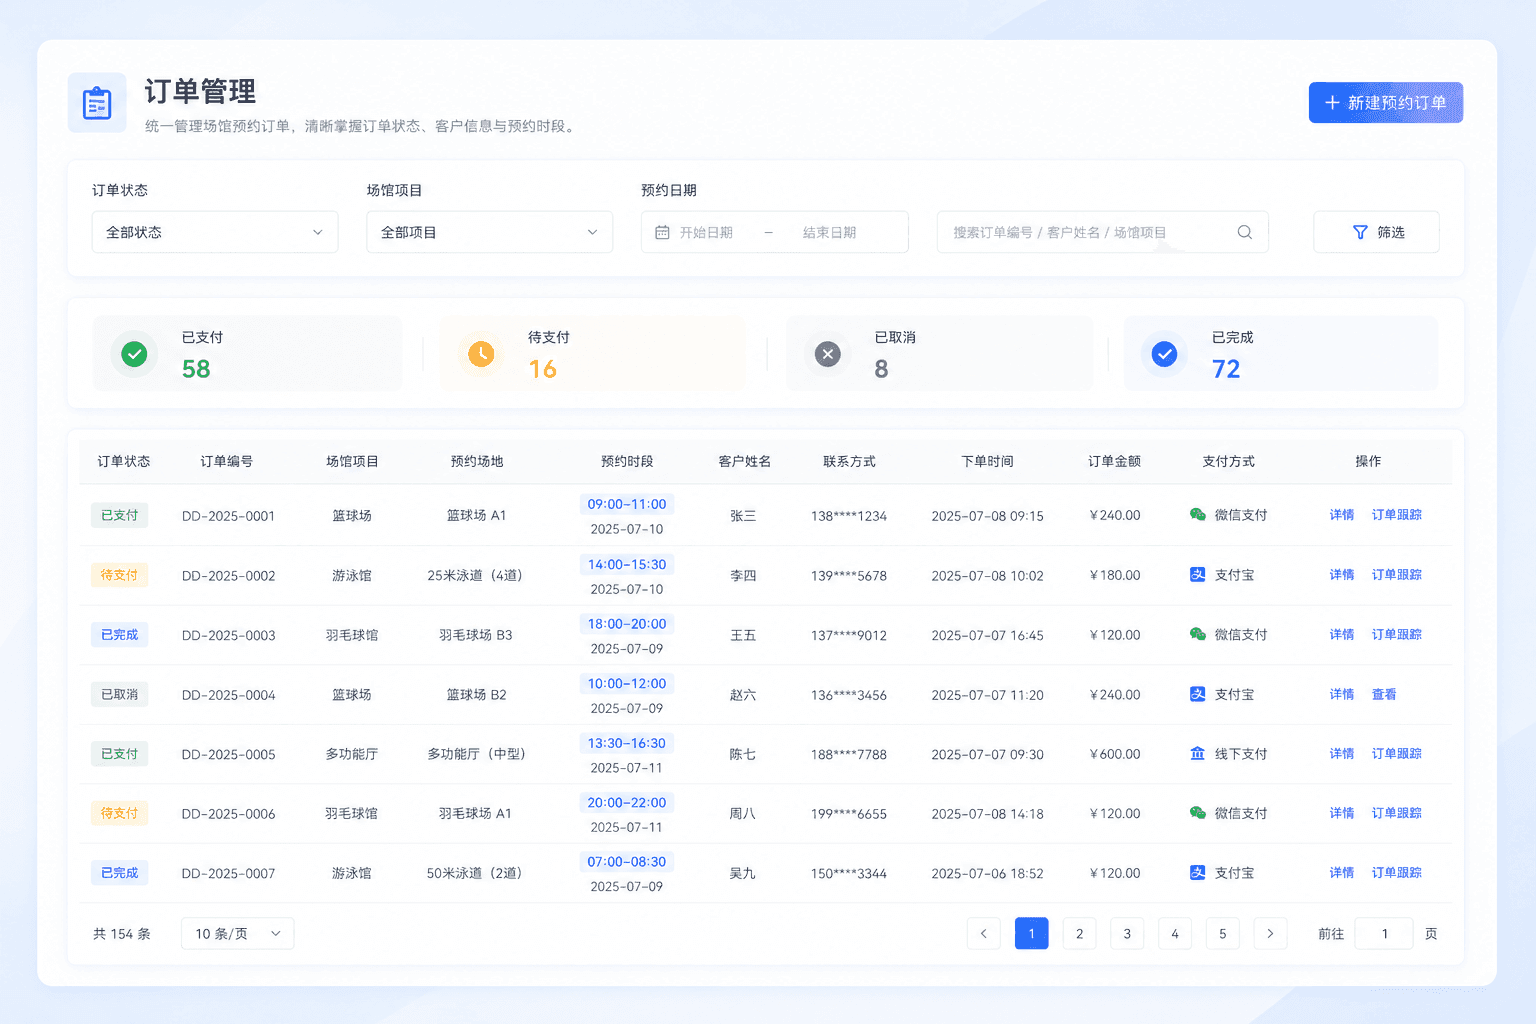
Task: Click the search magnifier icon
Action: point(1245,232)
